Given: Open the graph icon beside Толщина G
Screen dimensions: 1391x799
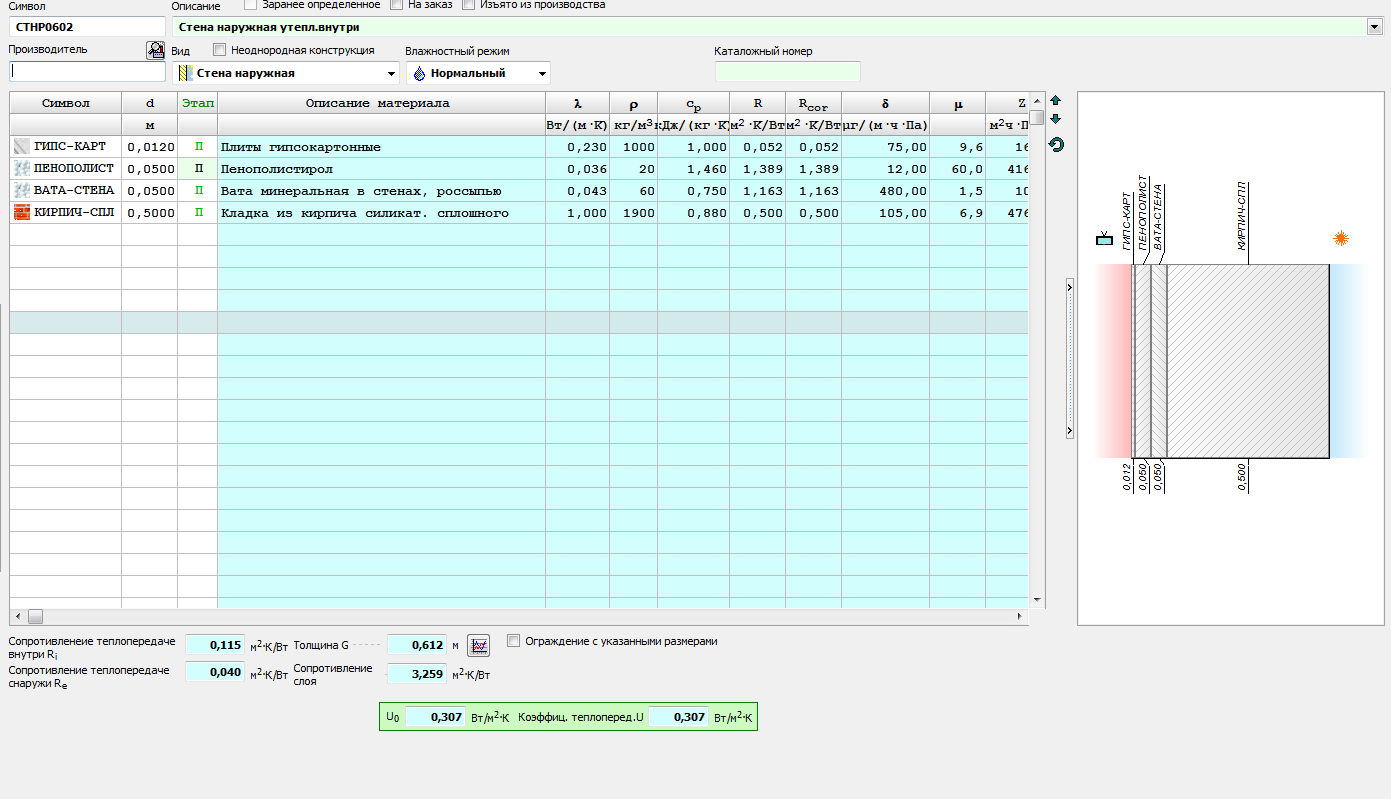Looking at the screenshot, I should (478, 645).
